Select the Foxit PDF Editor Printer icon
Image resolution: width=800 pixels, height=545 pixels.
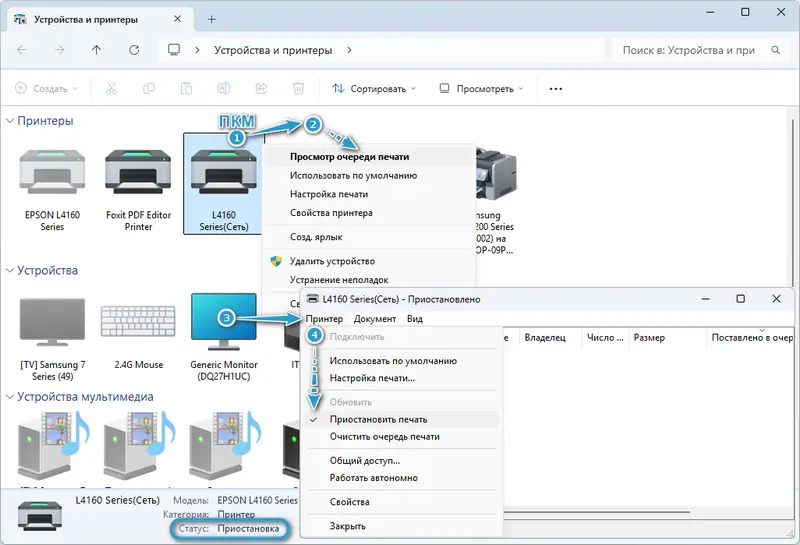coord(138,172)
